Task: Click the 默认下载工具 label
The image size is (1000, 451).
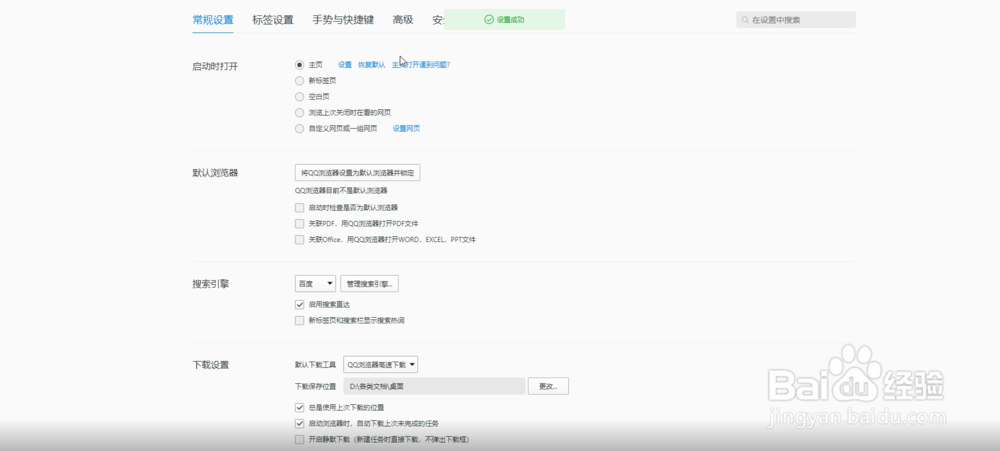Action: pyautogui.click(x=315, y=365)
